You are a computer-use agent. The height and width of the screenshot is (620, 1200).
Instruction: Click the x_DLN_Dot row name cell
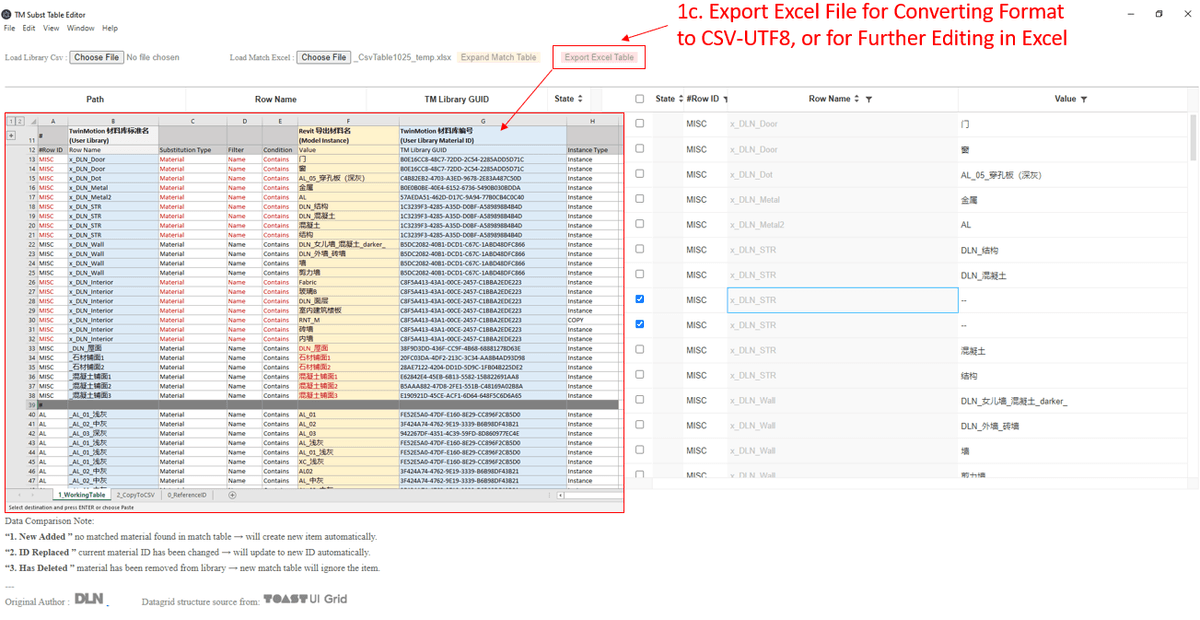[843, 175]
